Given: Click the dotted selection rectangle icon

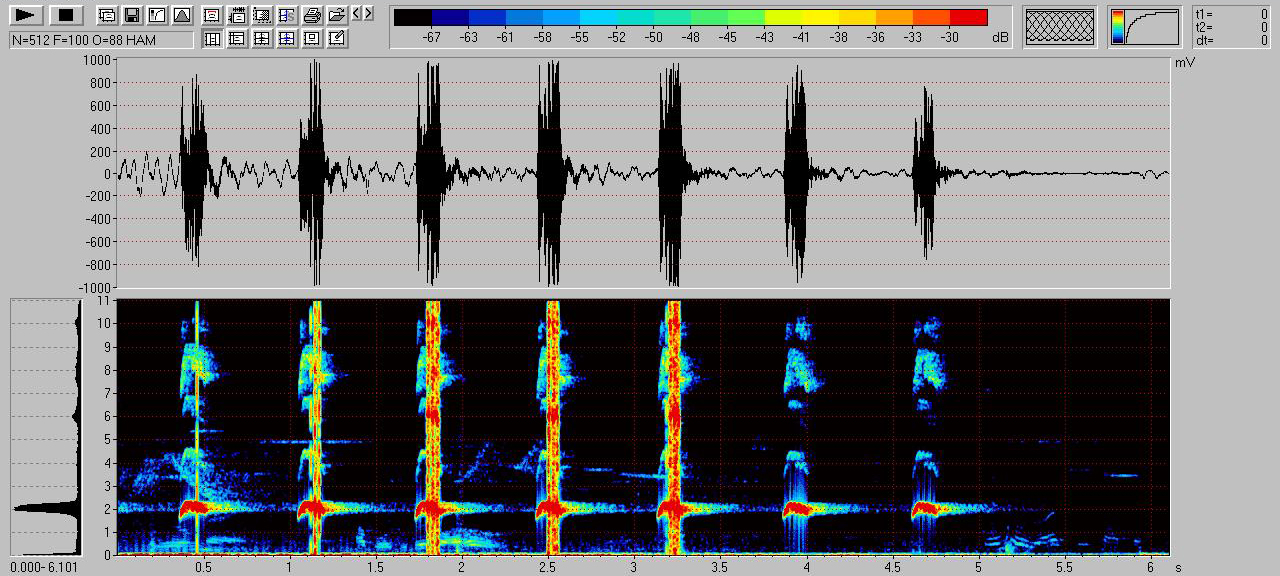Looking at the screenshot, I should tap(262, 15).
